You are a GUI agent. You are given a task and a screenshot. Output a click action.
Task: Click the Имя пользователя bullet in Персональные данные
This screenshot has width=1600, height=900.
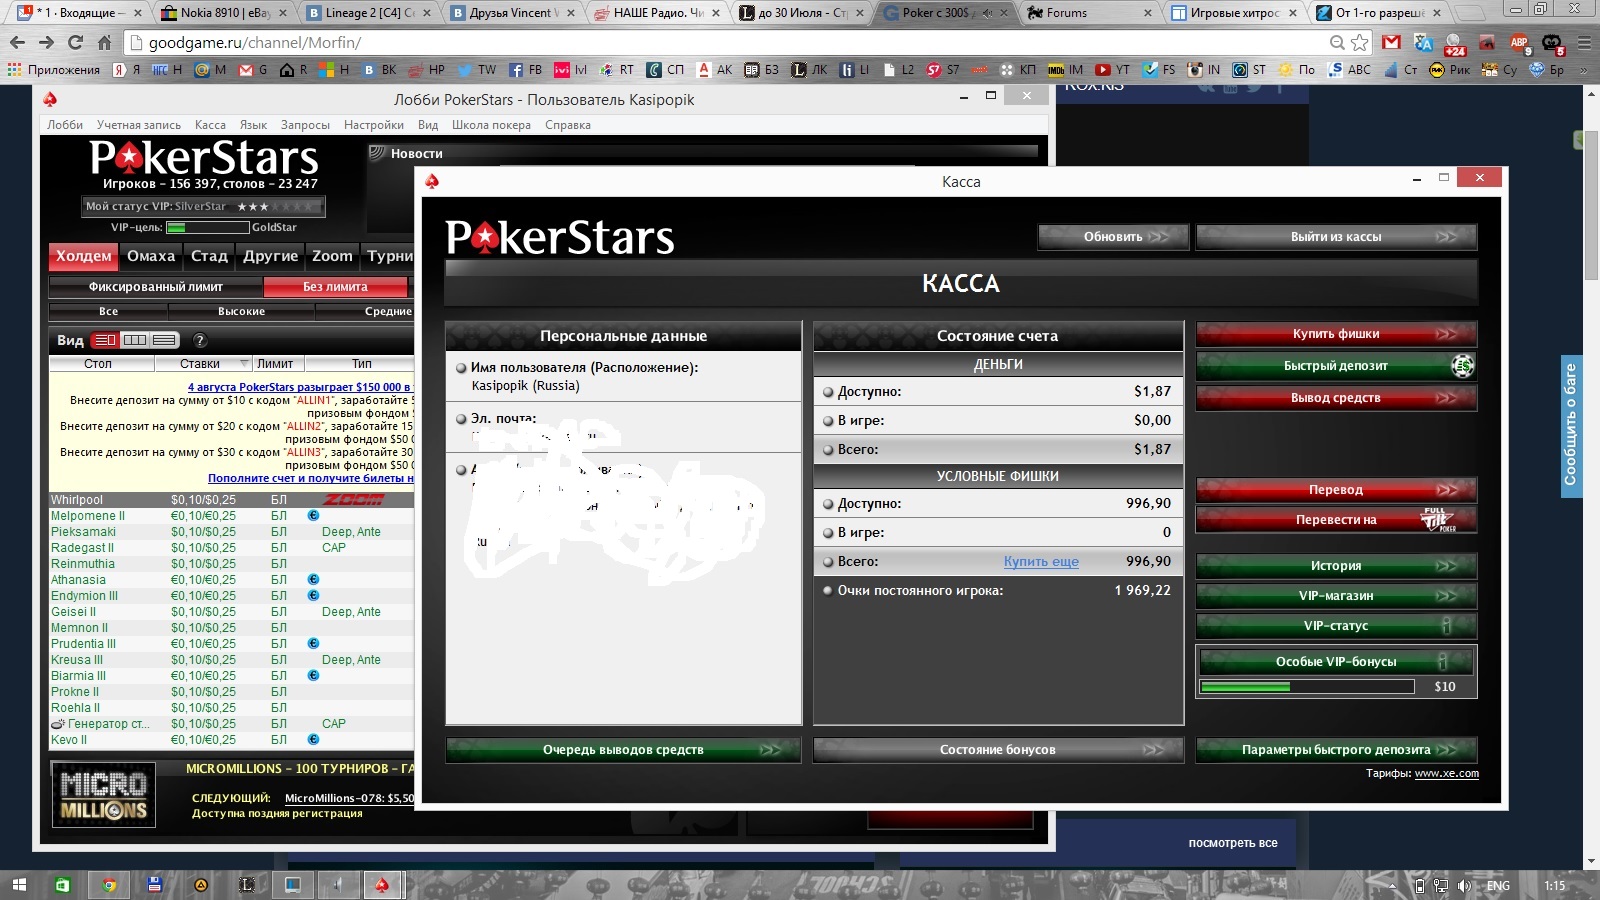(461, 368)
